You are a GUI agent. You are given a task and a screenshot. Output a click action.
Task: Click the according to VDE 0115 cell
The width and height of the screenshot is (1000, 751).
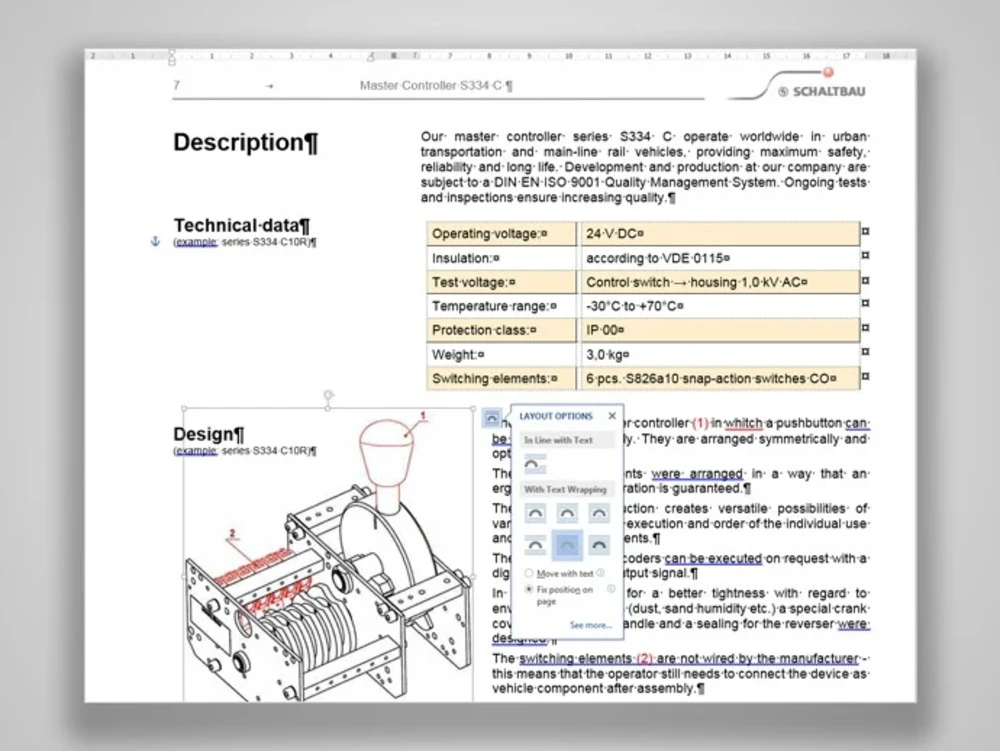click(720, 258)
